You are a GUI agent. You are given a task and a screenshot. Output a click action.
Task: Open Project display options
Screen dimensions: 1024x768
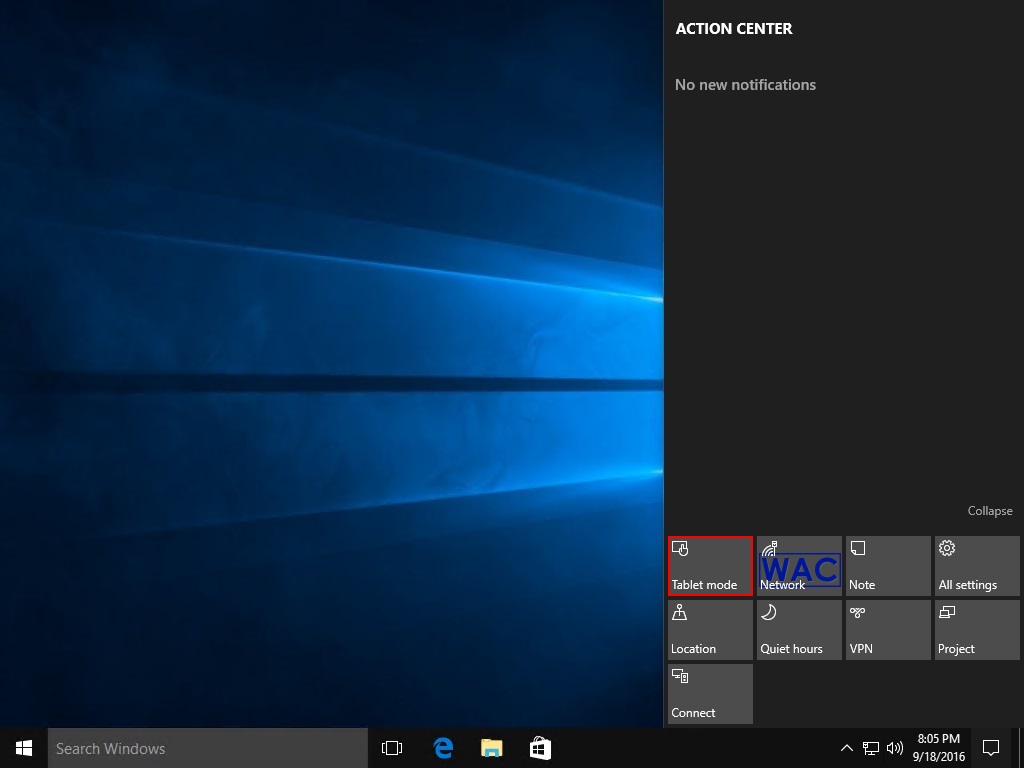point(976,629)
